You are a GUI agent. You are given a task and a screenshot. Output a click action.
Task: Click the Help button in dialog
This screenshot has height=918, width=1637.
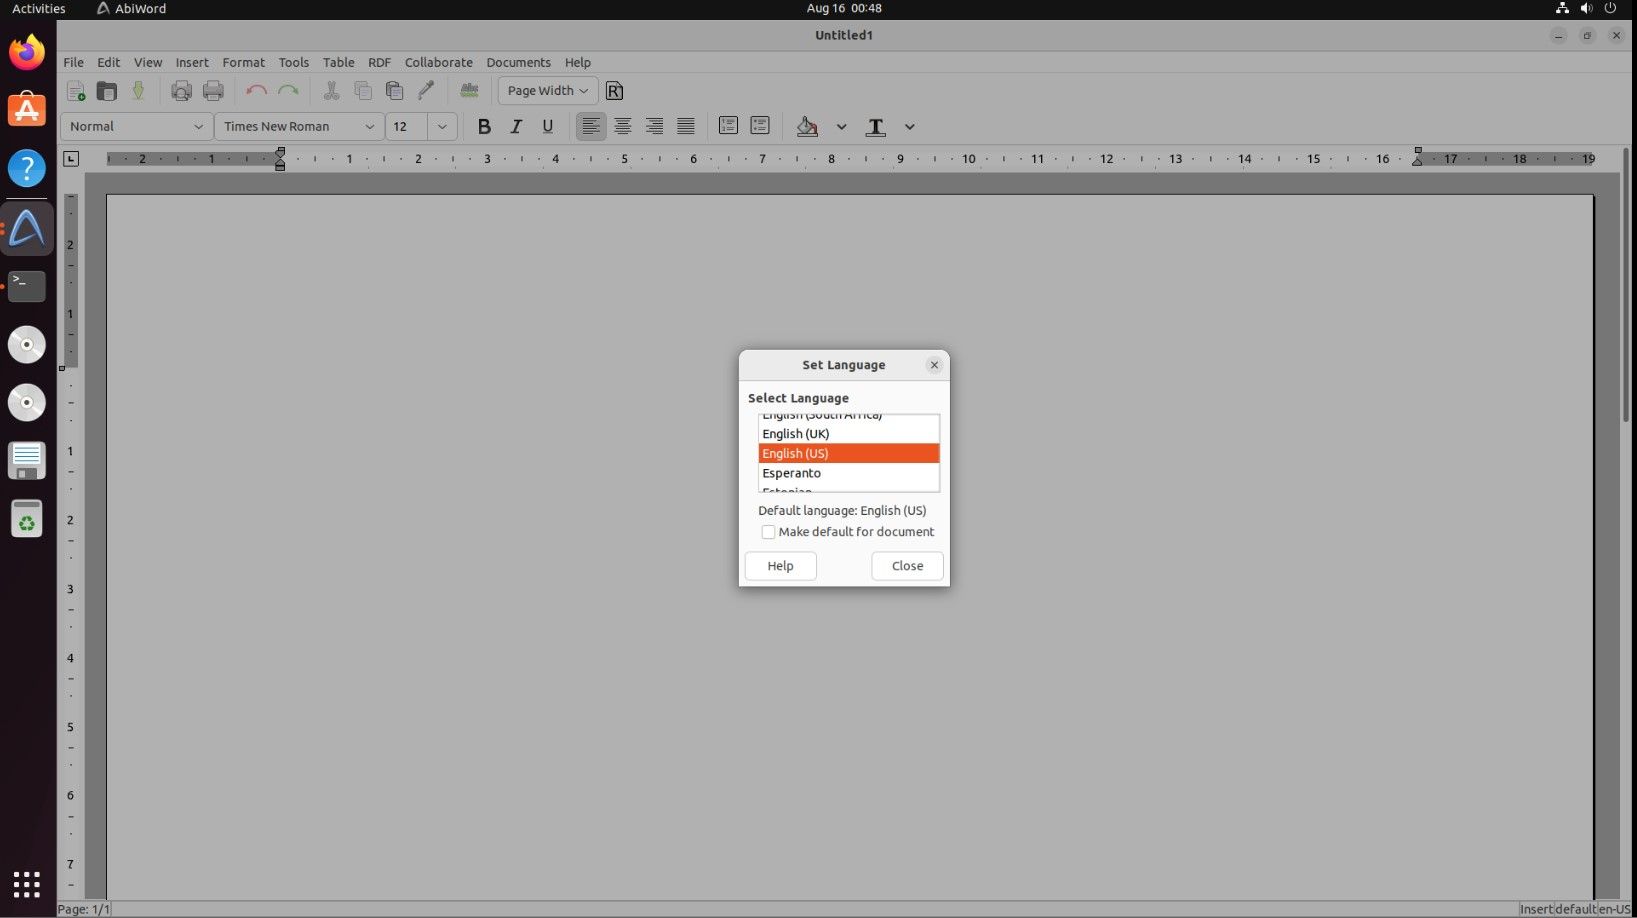[x=780, y=566]
